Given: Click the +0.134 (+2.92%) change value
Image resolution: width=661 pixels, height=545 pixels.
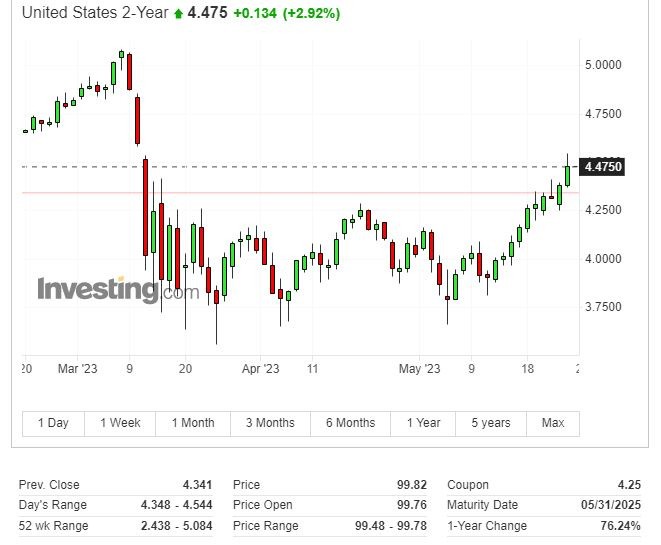Looking at the screenshot, I should click(286, 14).
